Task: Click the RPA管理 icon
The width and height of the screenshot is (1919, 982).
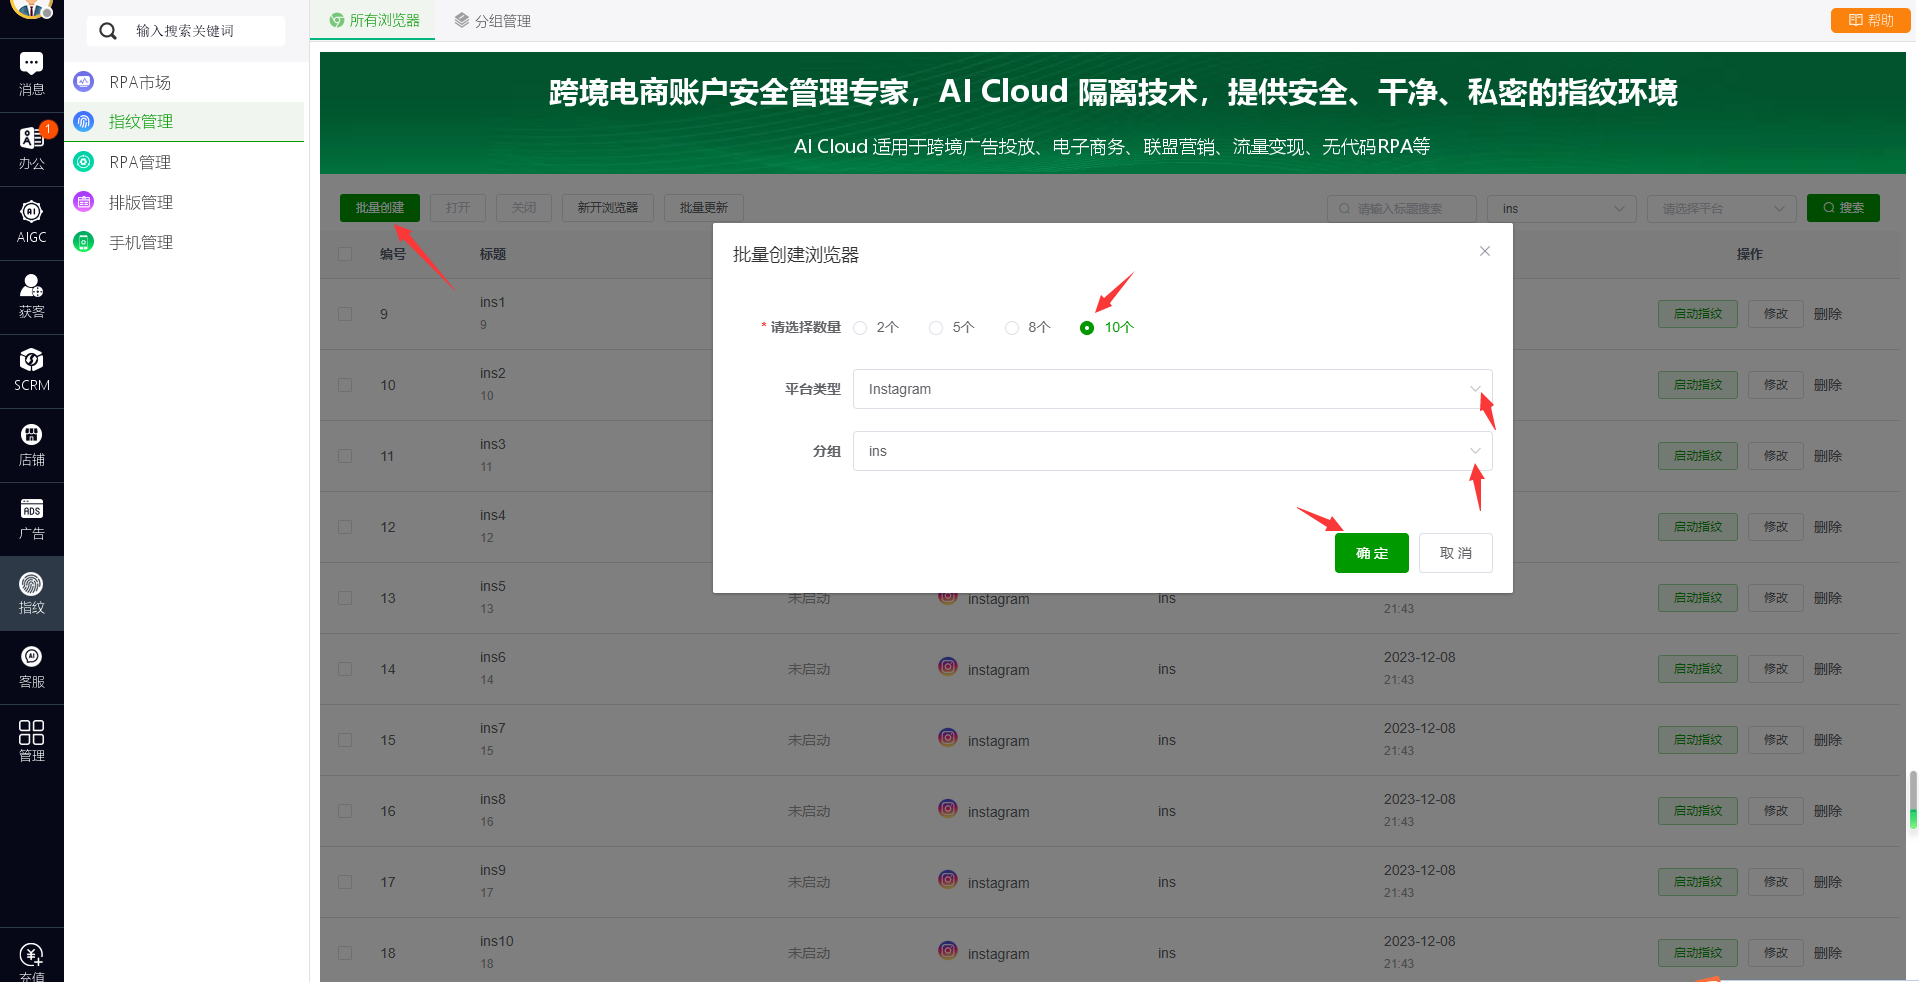Action: point(84,162)
